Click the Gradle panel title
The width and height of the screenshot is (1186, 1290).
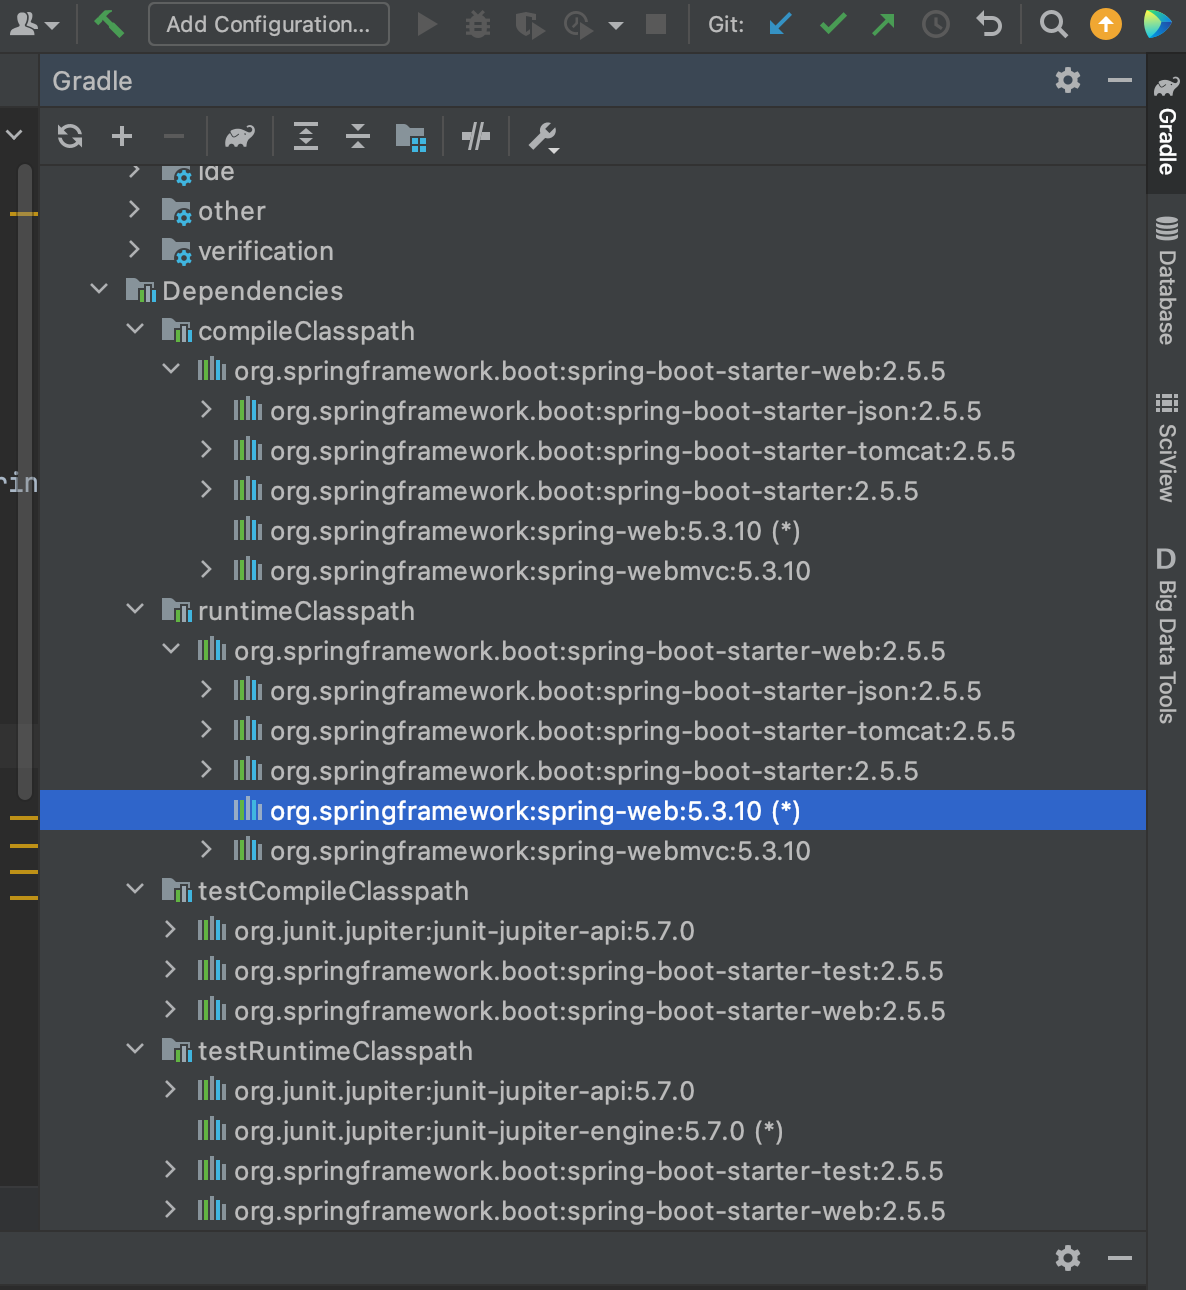pos(92,81)
